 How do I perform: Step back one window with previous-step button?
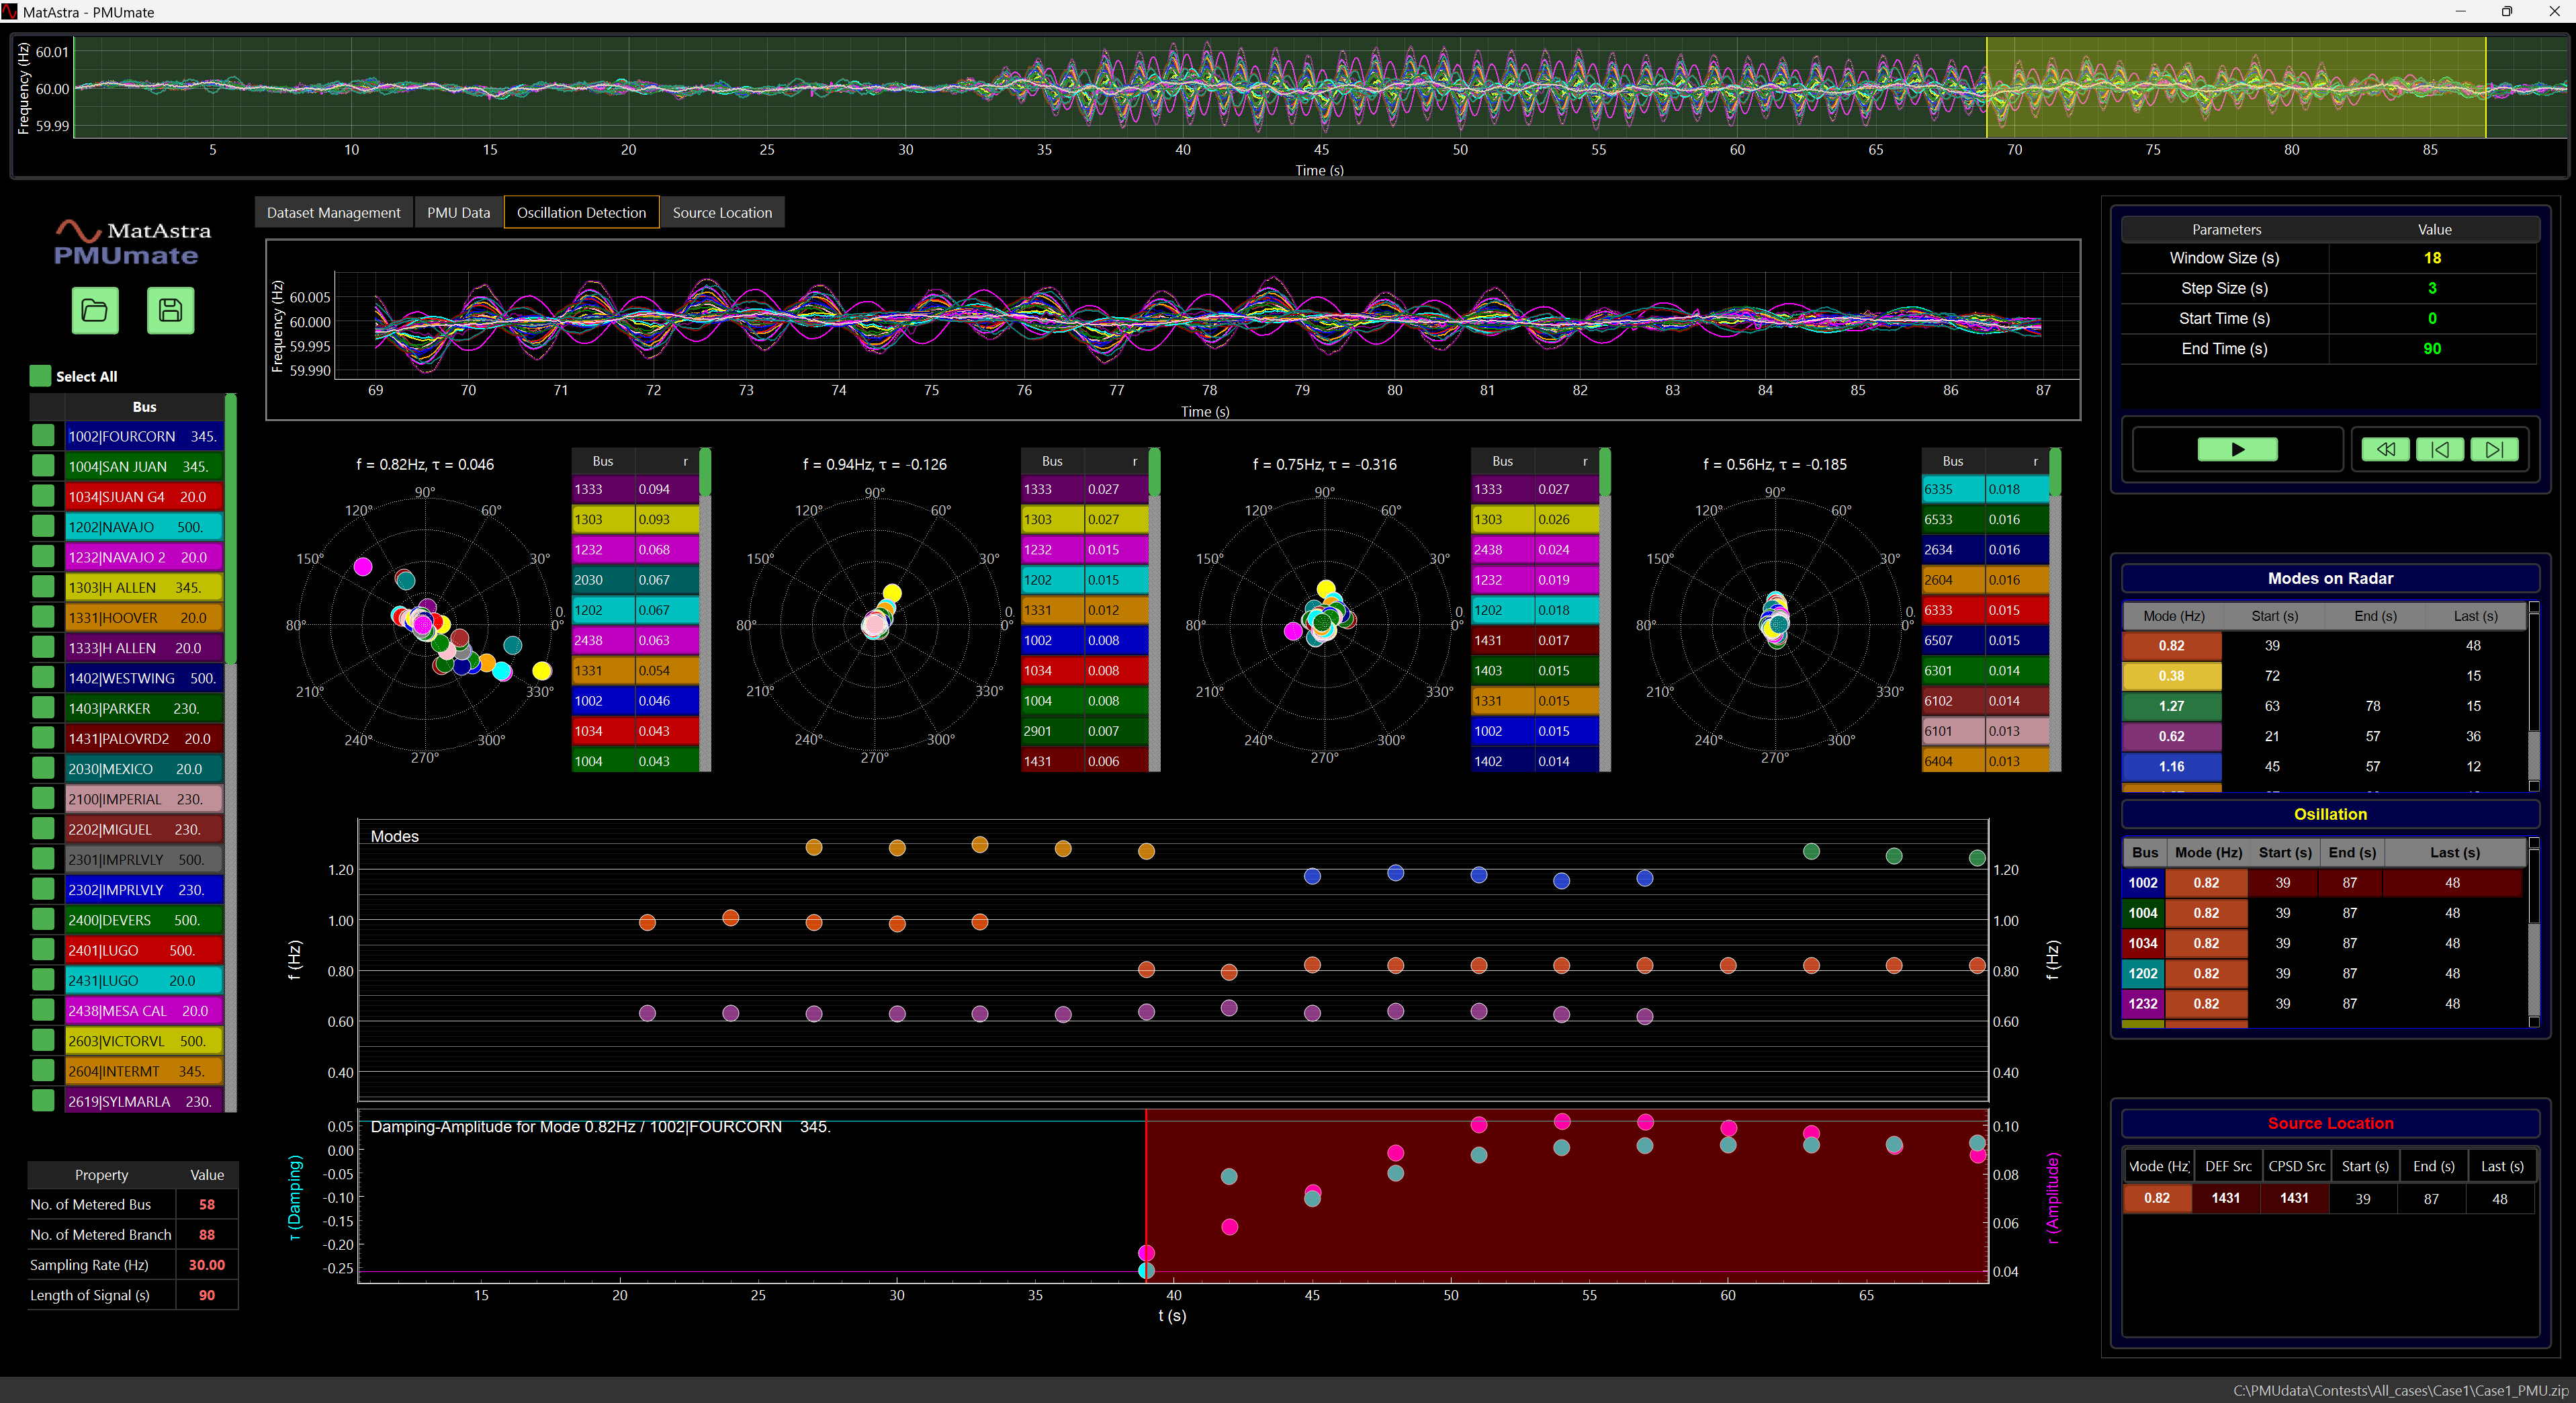pyautogui.click(x=2439, y=450)
